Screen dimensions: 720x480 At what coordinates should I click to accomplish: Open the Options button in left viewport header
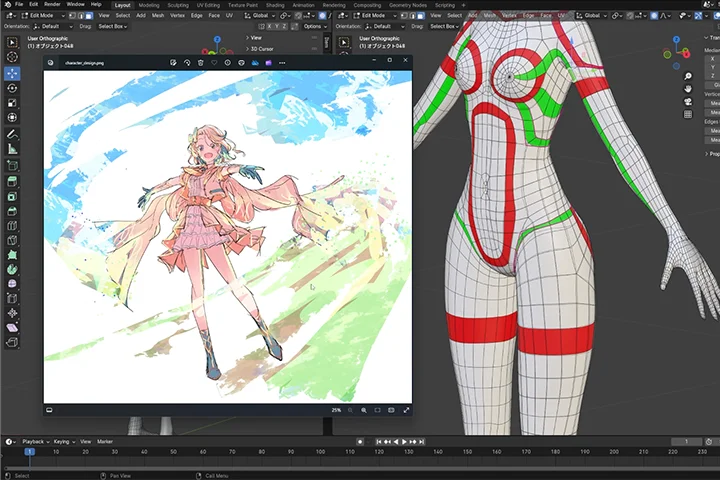pyautogui.click(x=313, y=27)
